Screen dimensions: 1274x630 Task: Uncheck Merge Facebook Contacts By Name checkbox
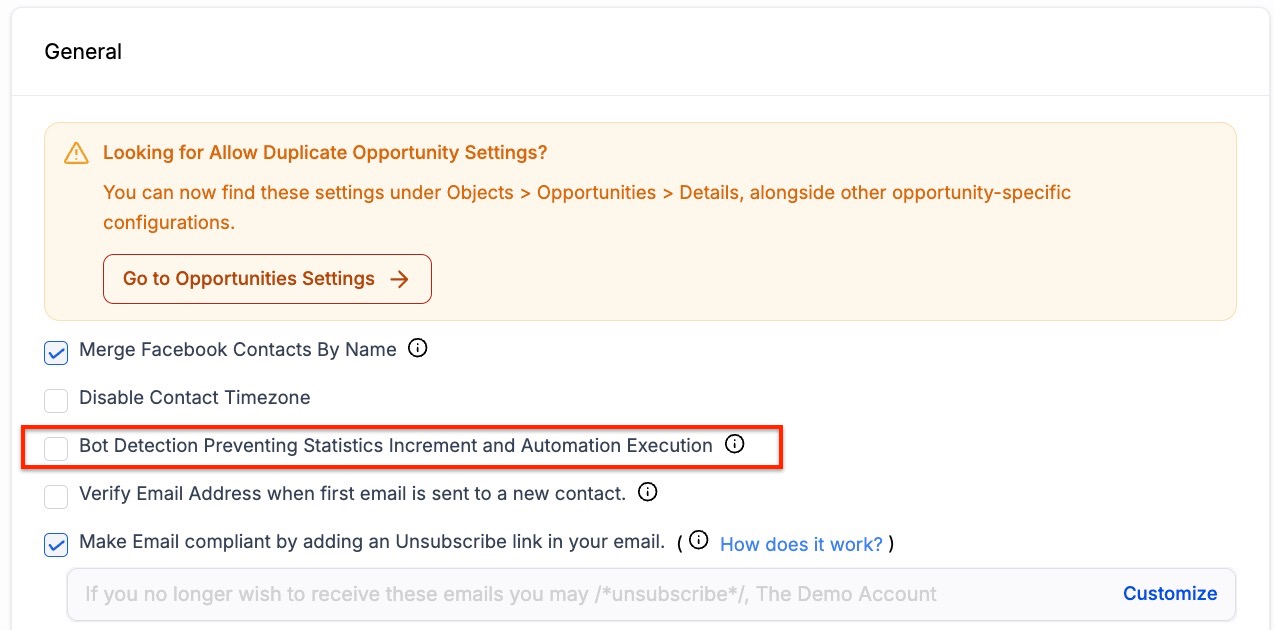(x=56, y=352)
